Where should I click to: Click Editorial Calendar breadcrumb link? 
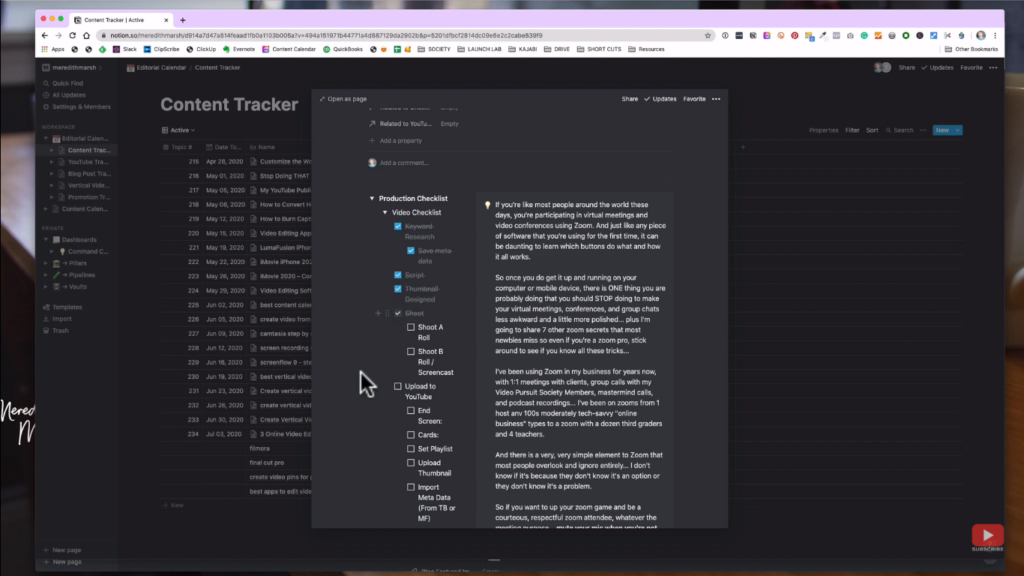(x=156, y=68)
